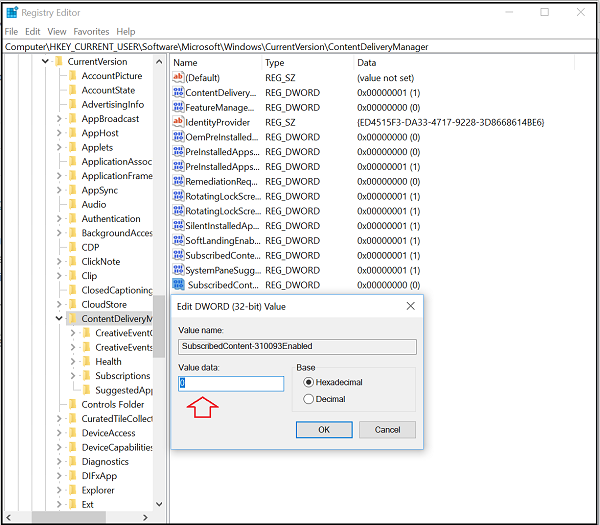Screen dimensions: 600x525
Task: Open the File menu
Action: (11, 31)
